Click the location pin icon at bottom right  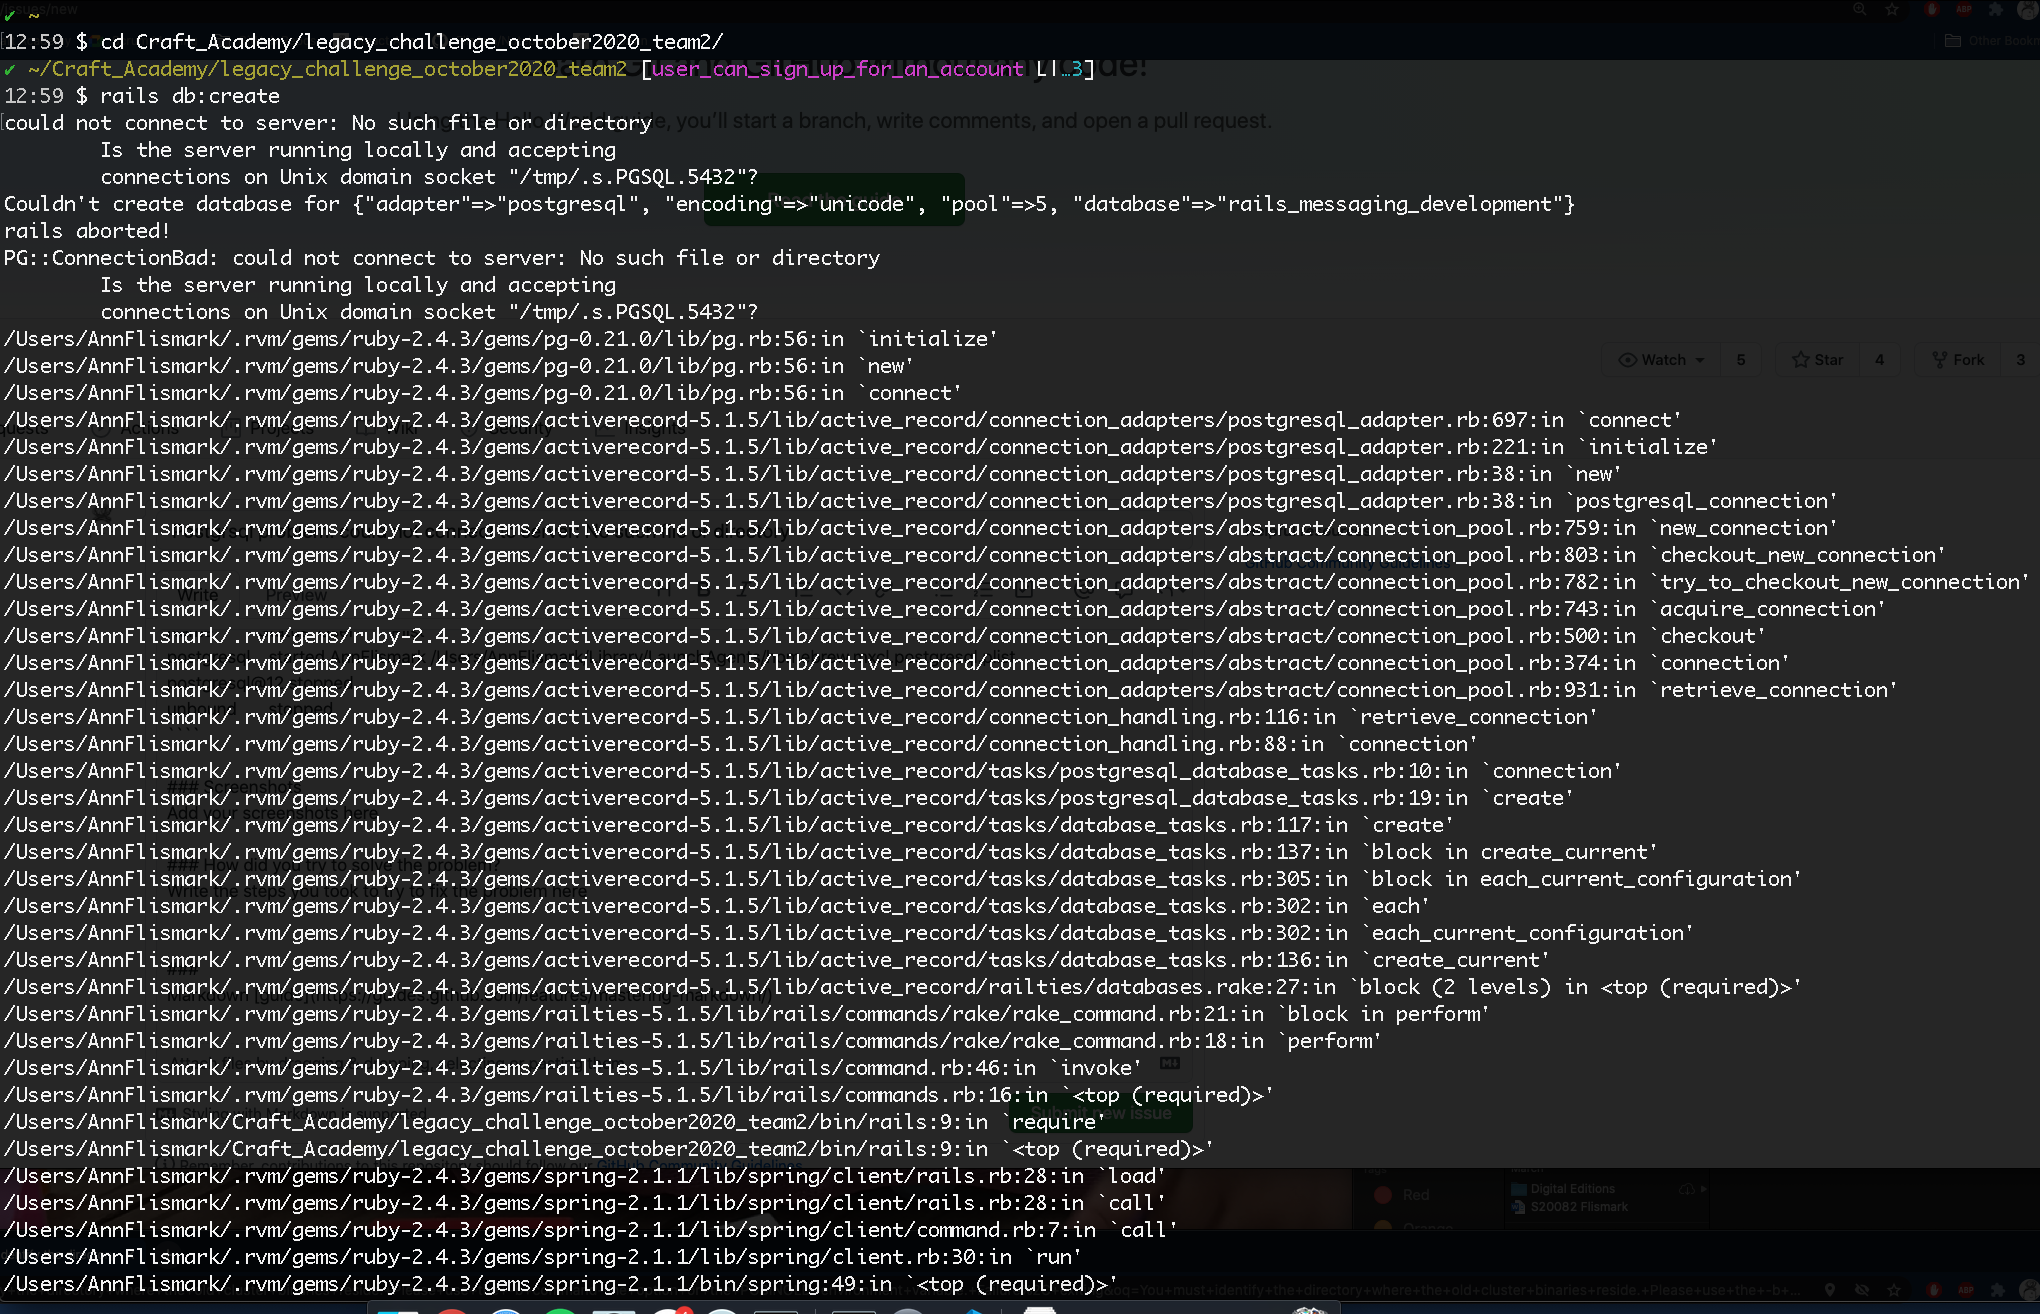click(x=1829, y=1290)
